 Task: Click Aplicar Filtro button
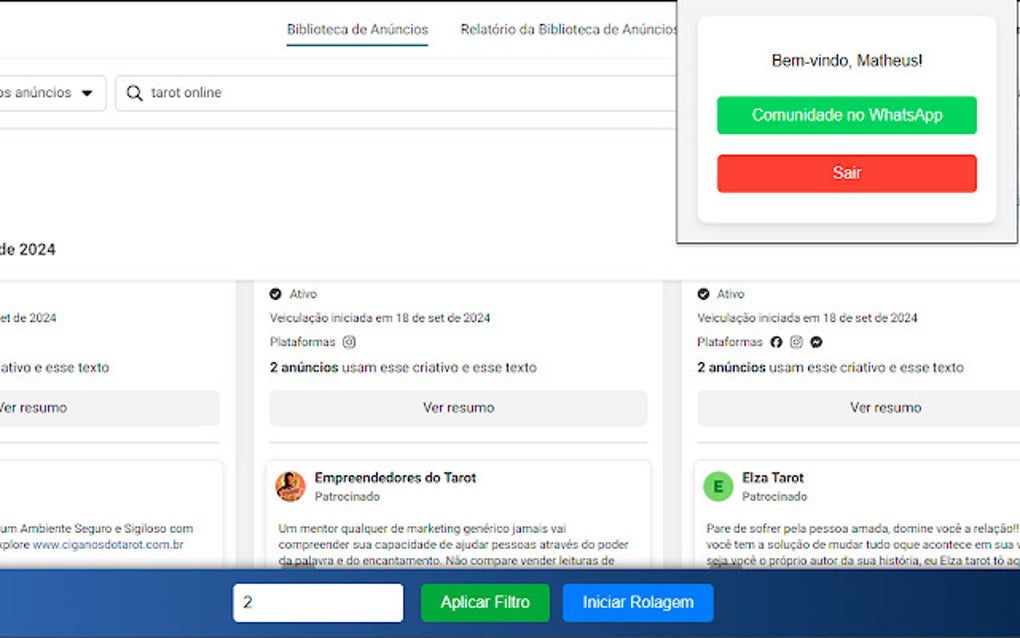(485, 602)
